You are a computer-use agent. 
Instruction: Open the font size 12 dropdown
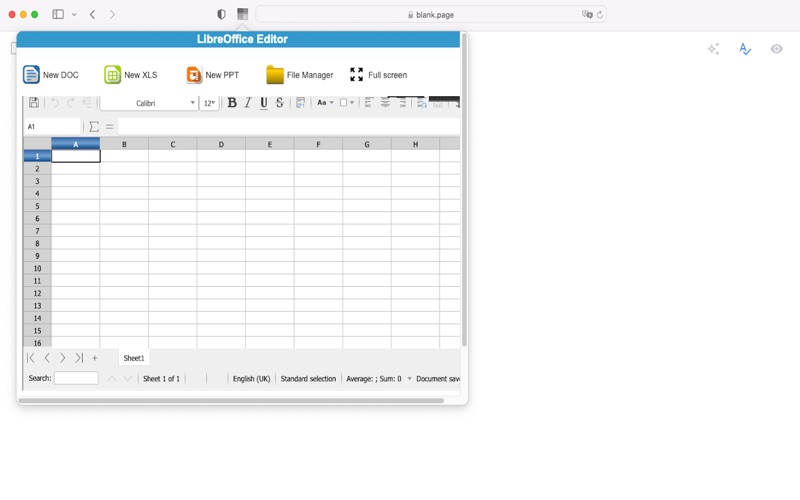(x=209, y=103)
